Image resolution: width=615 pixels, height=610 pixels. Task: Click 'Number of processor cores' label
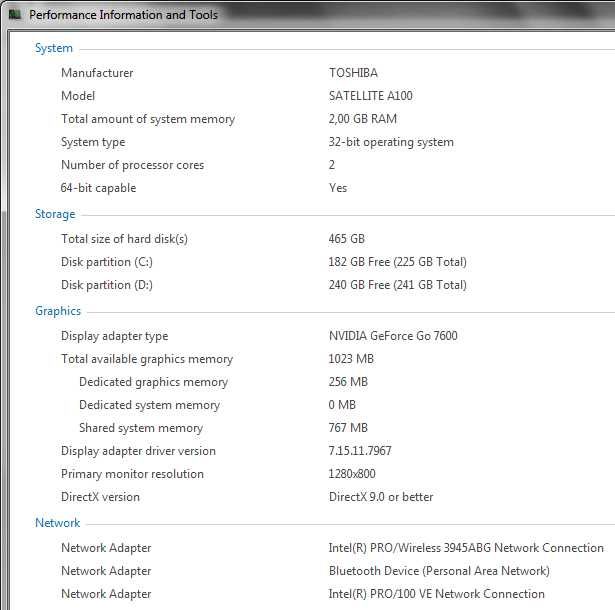coord(133,165)
